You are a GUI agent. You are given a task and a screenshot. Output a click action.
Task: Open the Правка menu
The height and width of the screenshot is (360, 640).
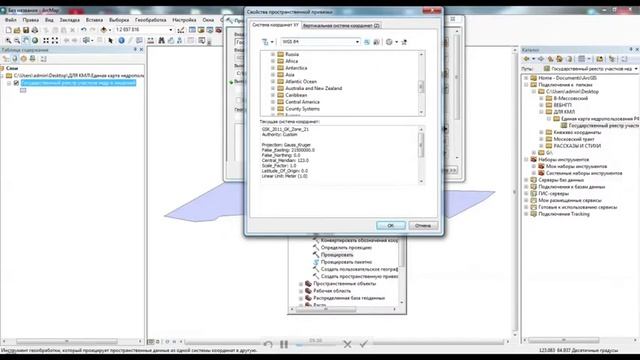pos(31,20)
